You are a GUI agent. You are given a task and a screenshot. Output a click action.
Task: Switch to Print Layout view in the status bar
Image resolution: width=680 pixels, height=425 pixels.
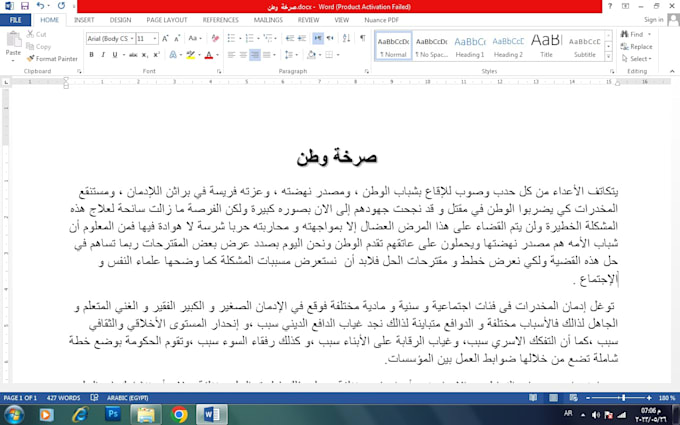(553, 398)
